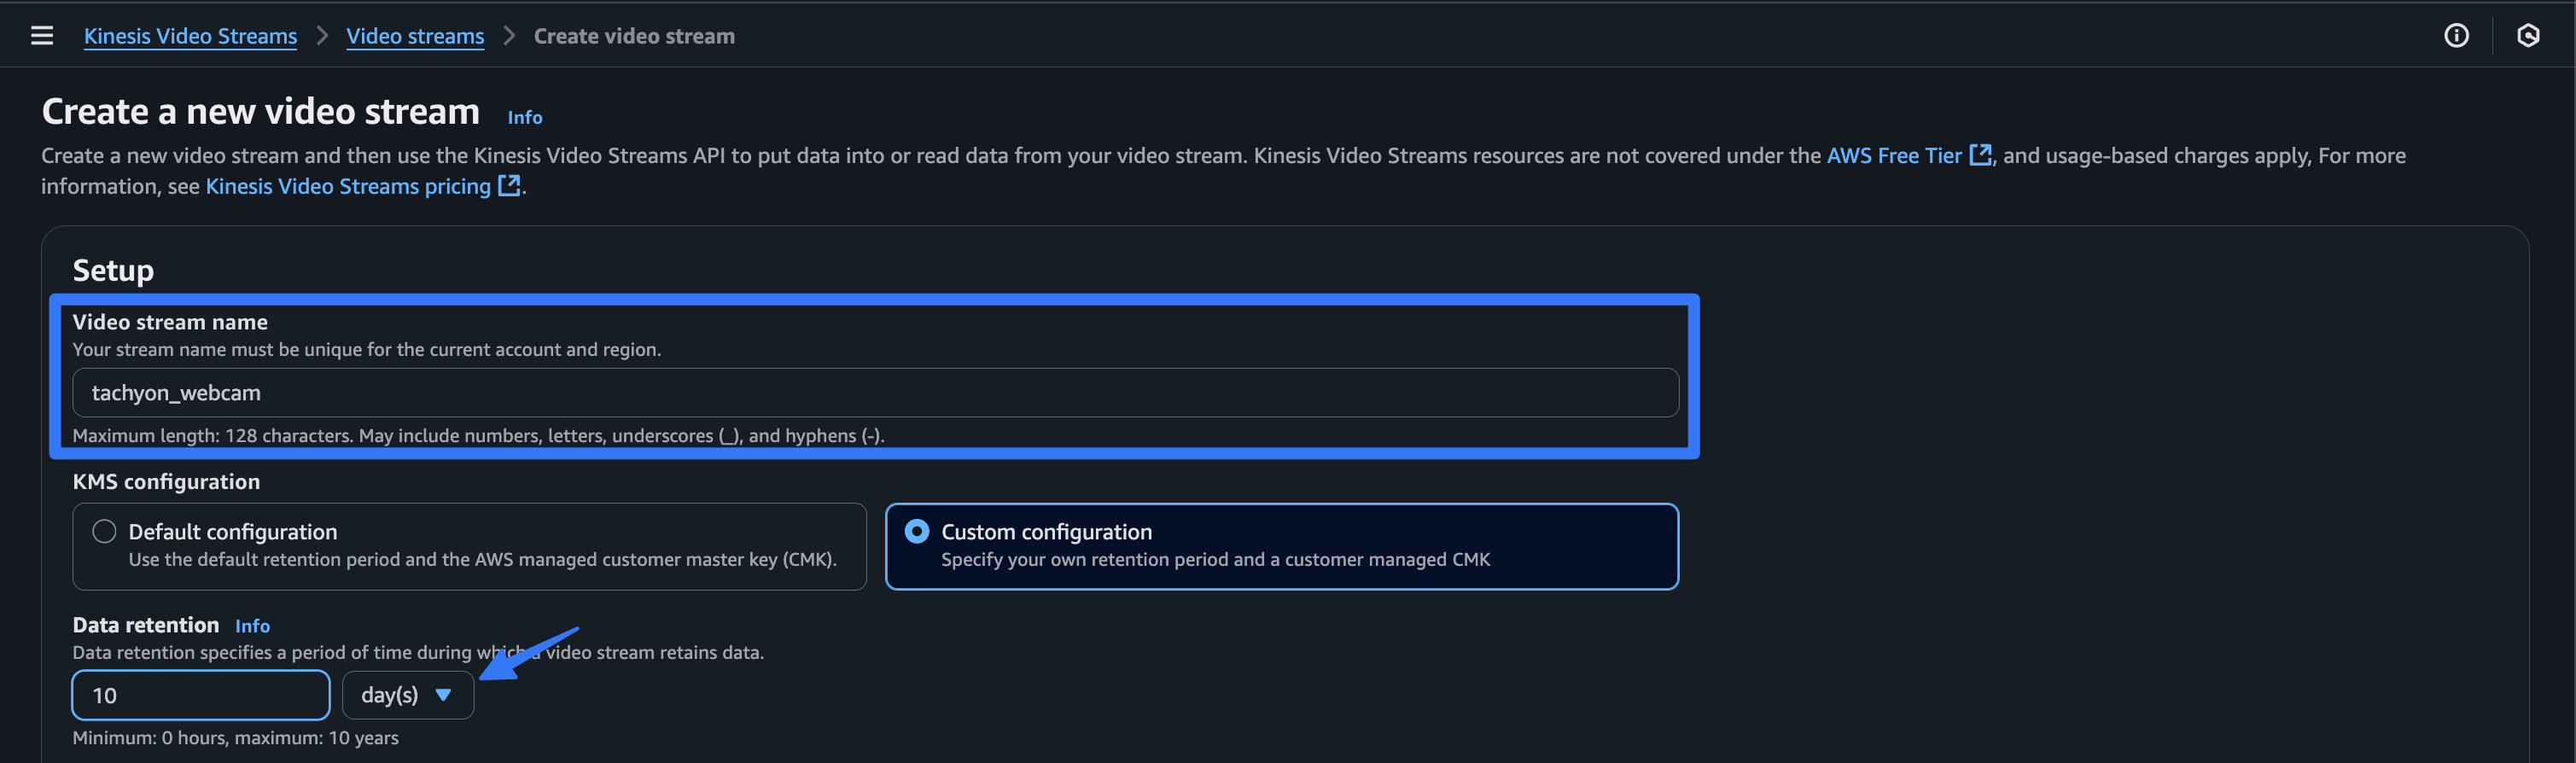Click the Custom configuration card description text
The height and width of the screenshot is (763, 2576).
point(1214,560)
